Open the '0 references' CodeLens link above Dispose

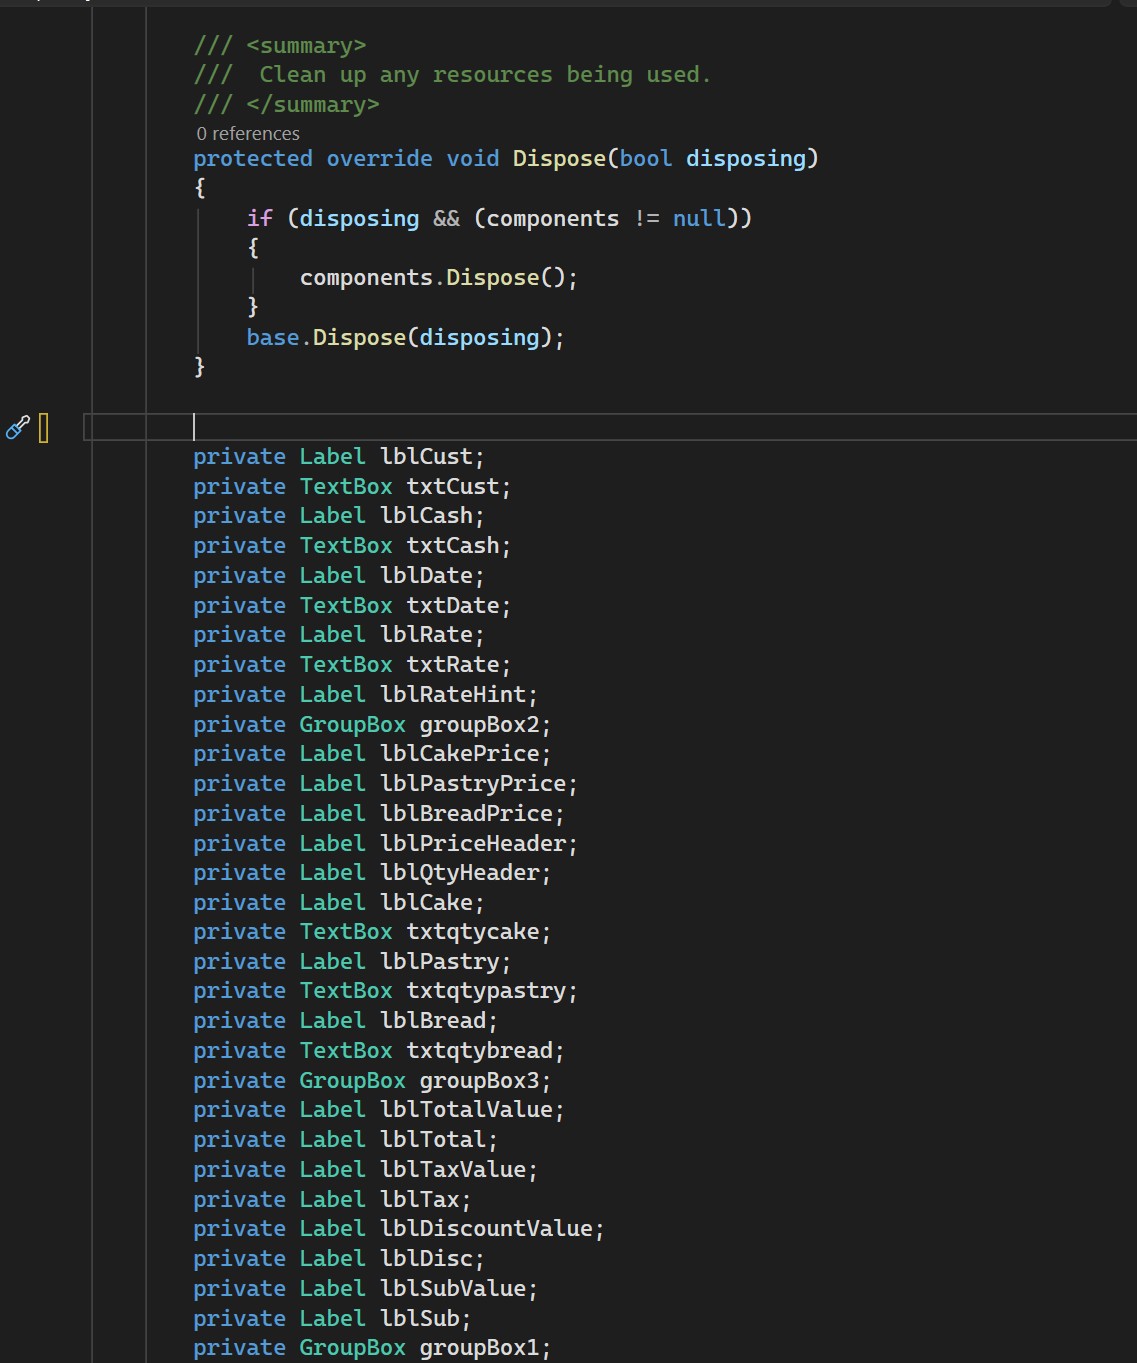[x=248, y=133]
